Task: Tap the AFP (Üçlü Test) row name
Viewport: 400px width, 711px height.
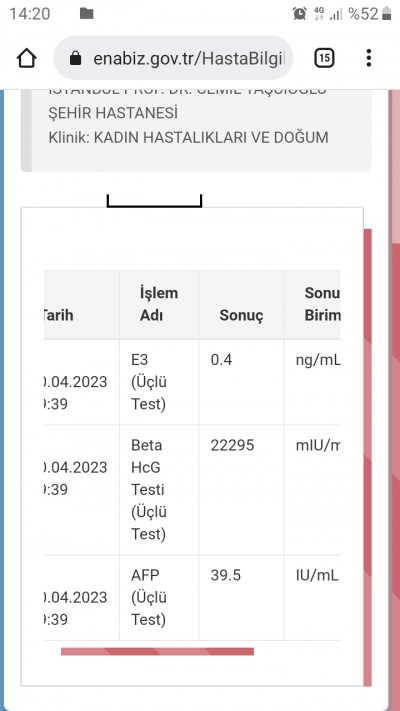Action: (149, 598)
